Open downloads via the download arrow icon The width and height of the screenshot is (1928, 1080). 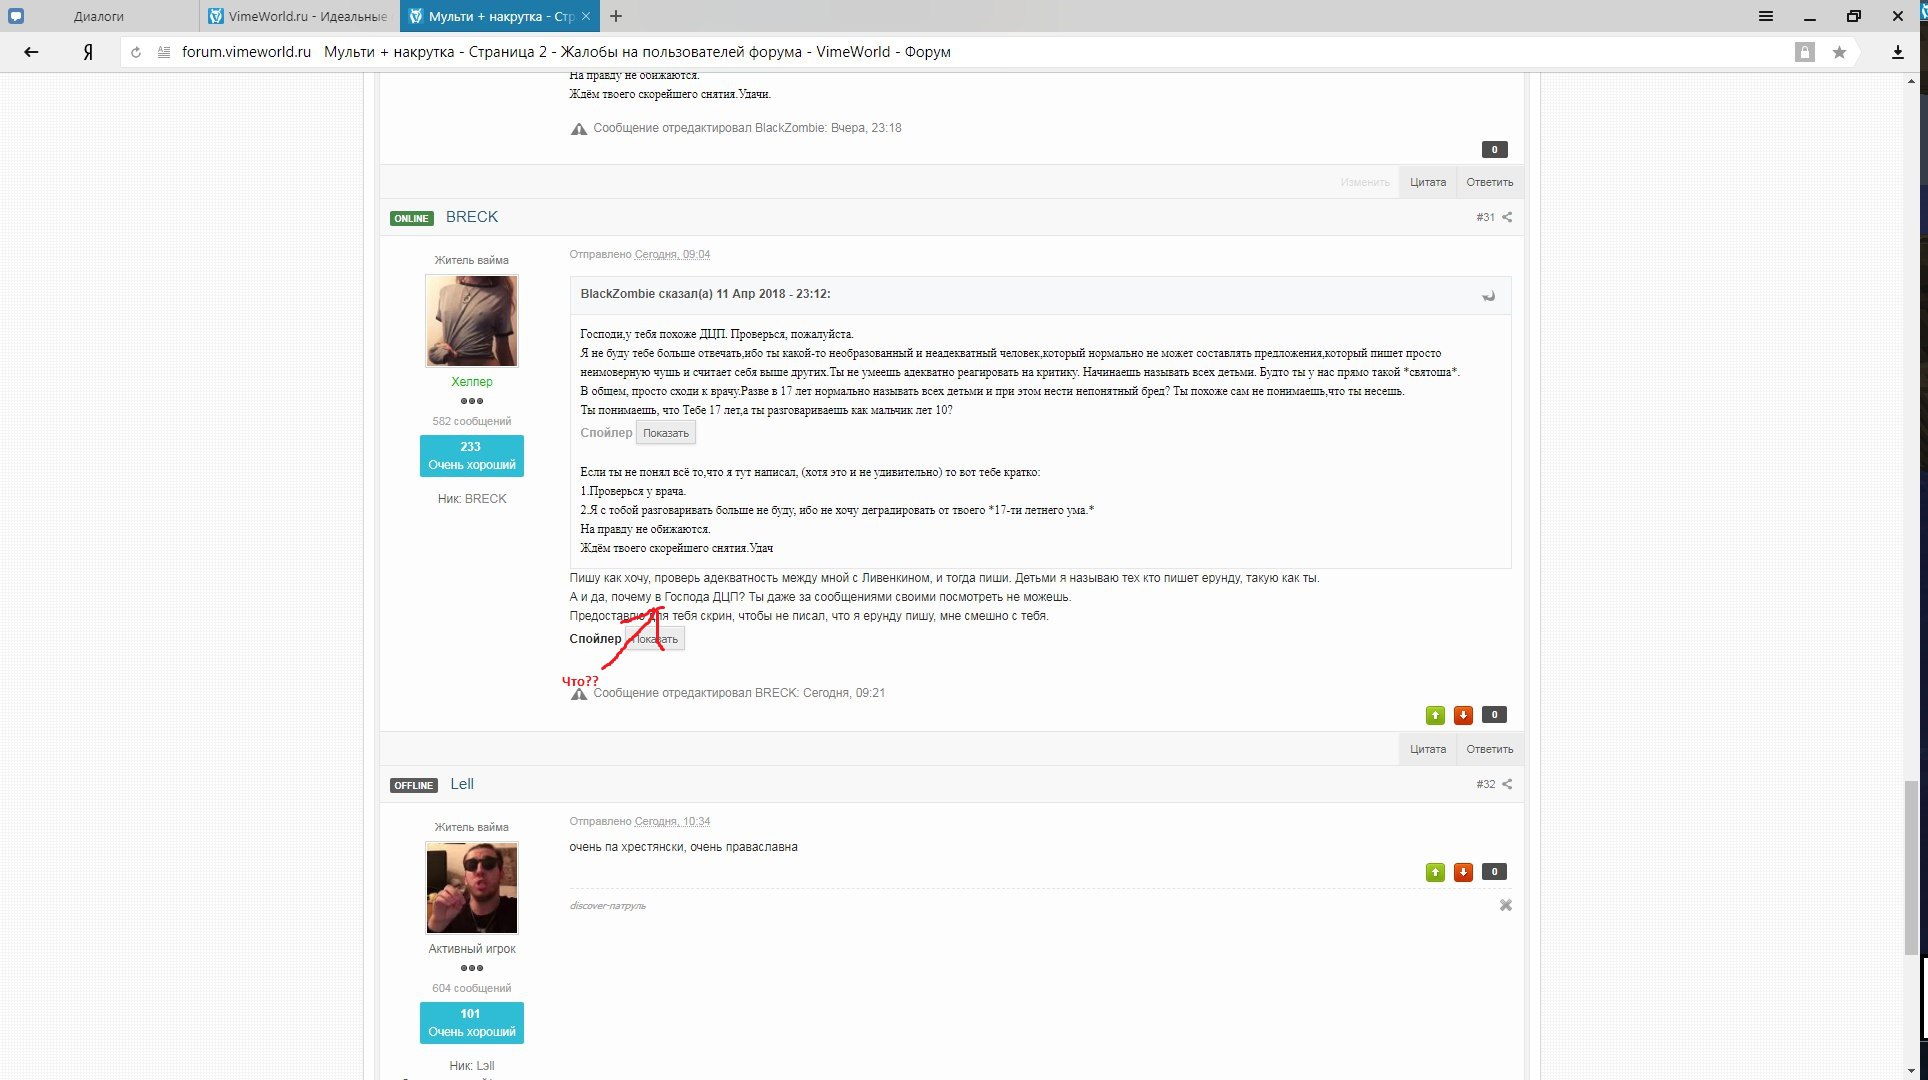[1897, 52]
